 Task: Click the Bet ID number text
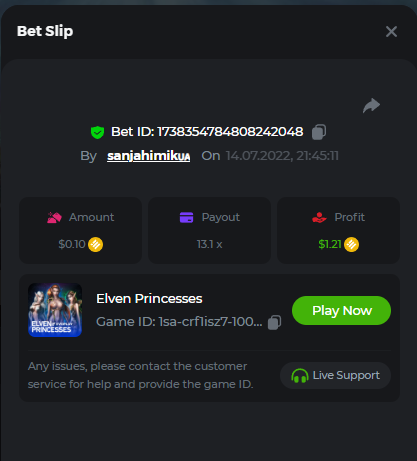(x=230, y=132)
